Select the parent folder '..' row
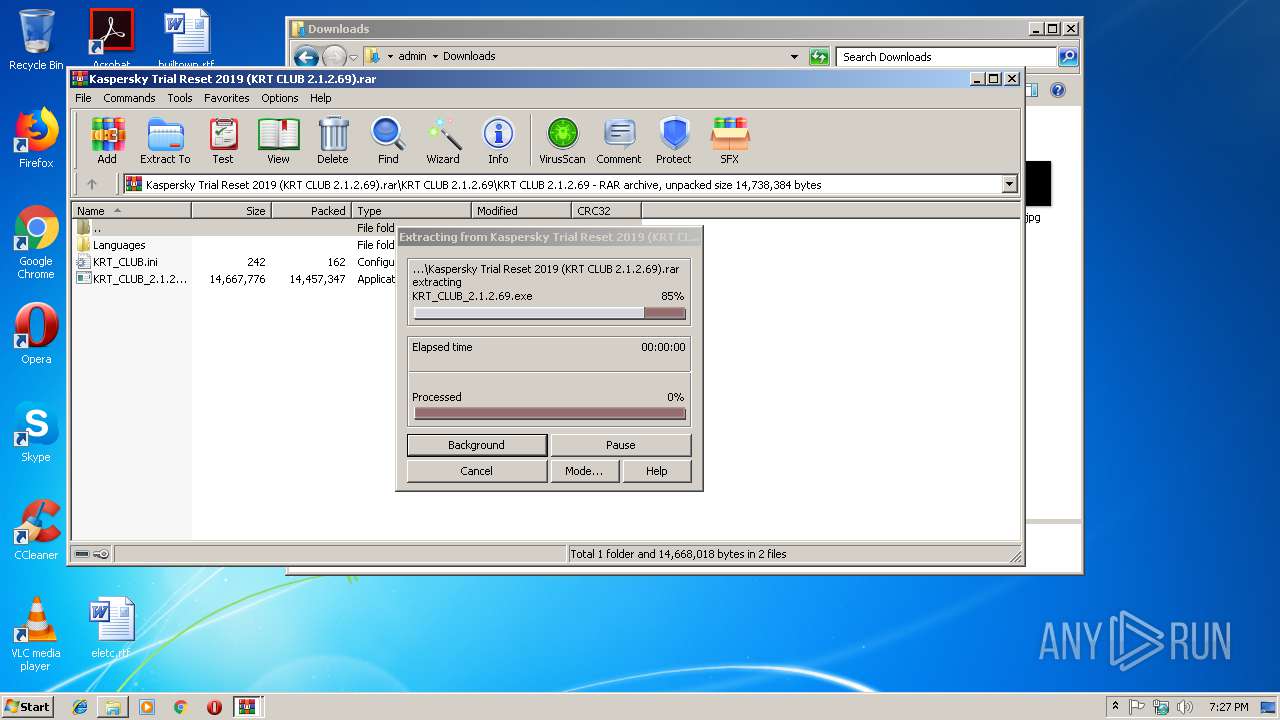 tap(232, 228)
